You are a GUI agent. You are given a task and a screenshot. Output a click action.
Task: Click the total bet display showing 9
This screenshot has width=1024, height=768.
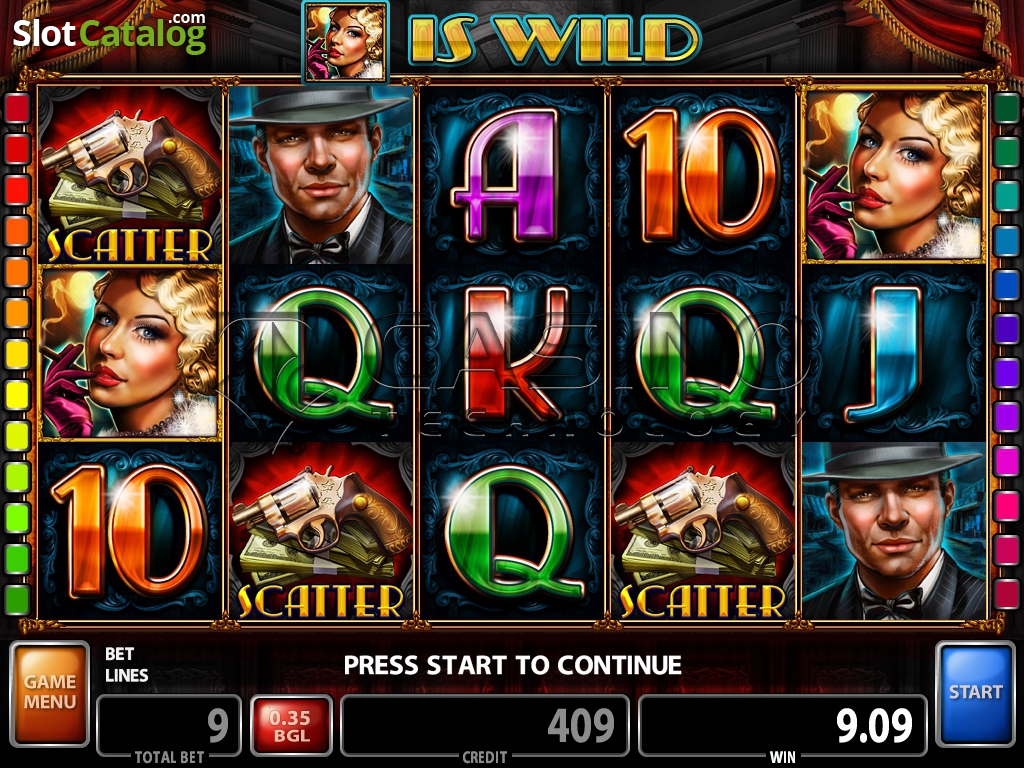170,726
